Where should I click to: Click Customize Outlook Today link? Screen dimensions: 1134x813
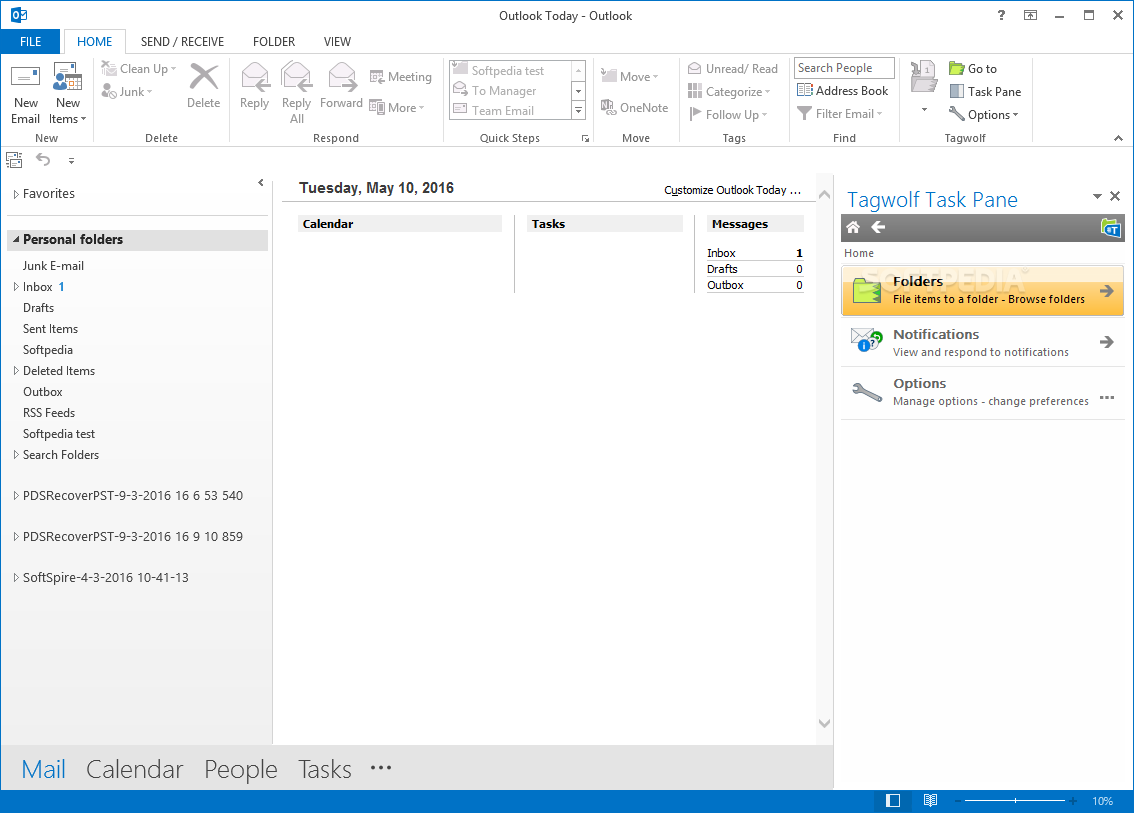click(x=732, y=190)
